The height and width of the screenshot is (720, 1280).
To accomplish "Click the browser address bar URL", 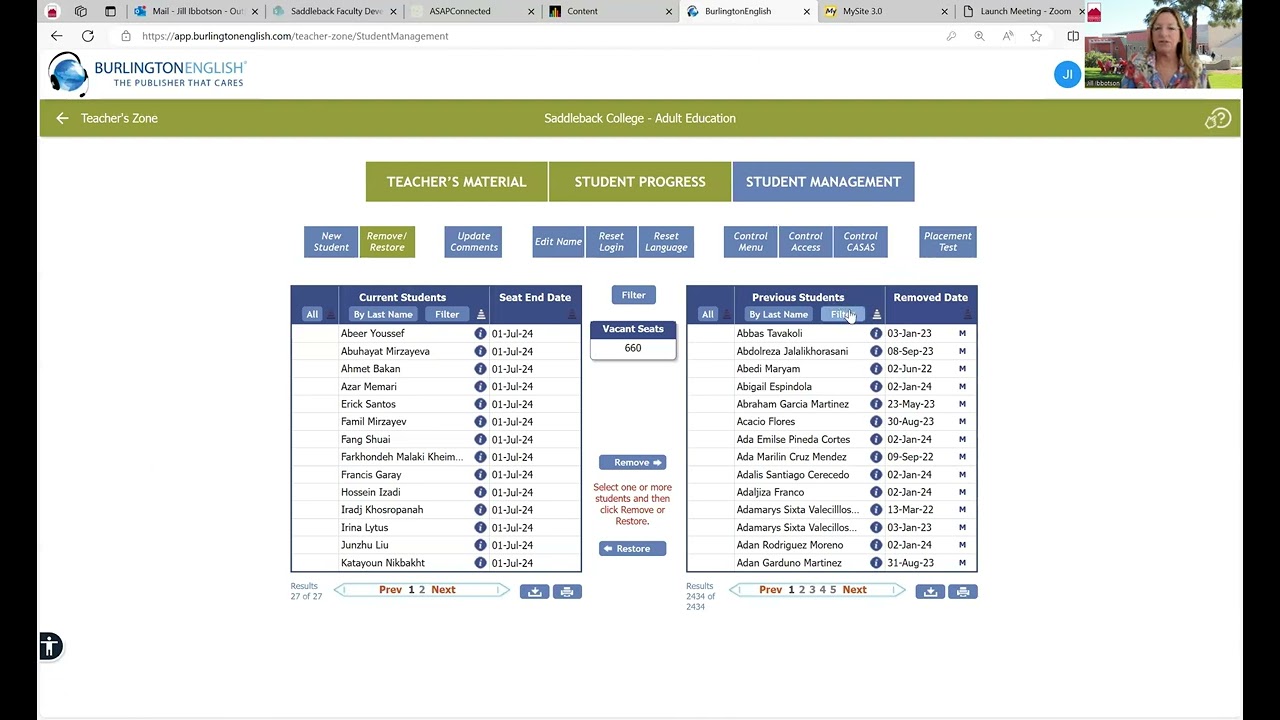I will coord(295,36).
